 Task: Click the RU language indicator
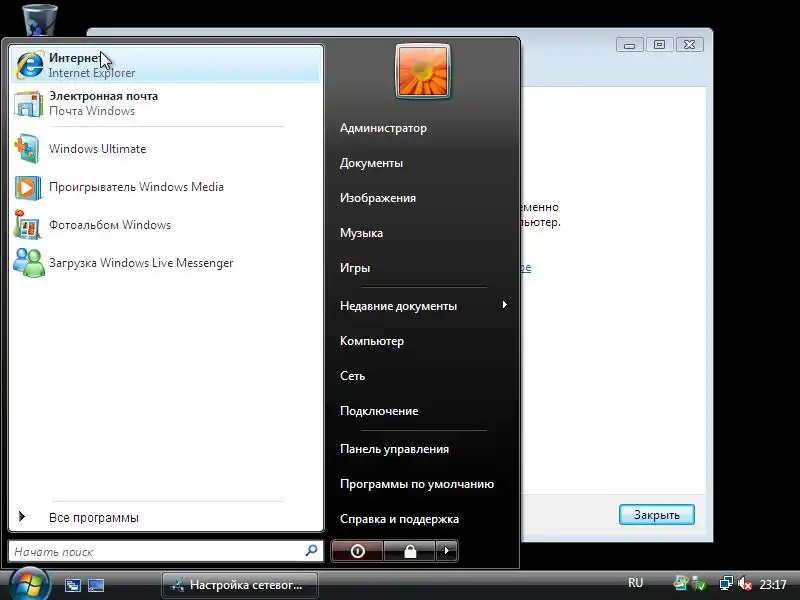coord(635,583)
